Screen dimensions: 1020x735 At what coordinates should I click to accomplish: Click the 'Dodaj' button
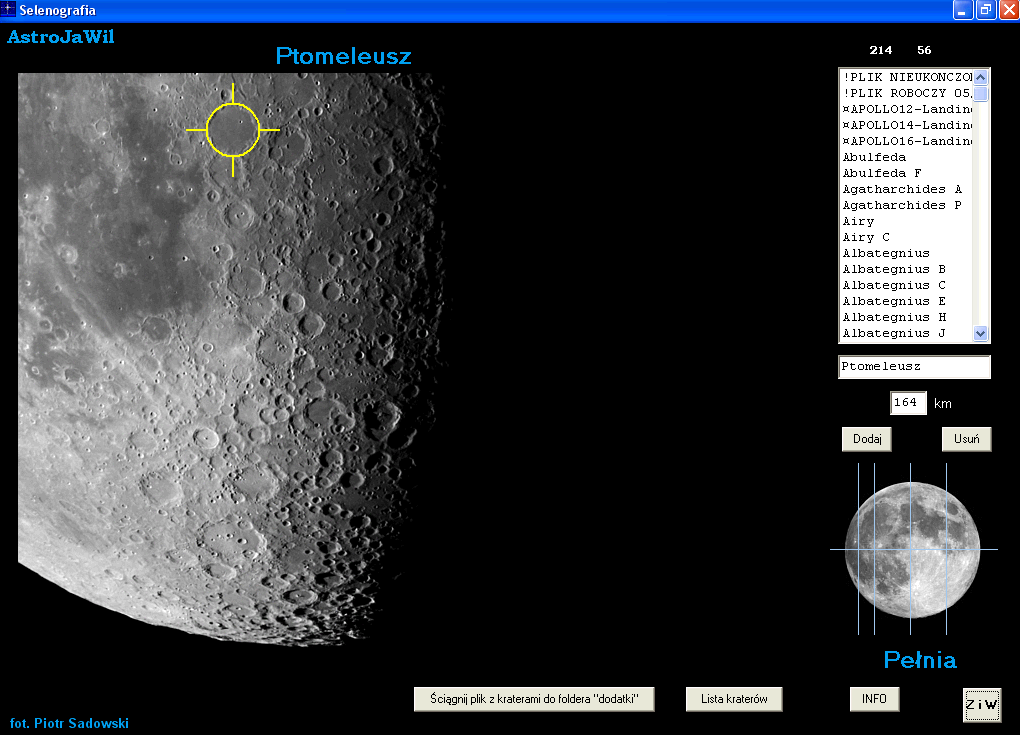(866, 439)
